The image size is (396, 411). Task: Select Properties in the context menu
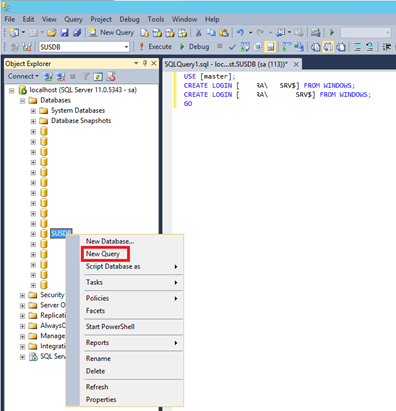click(x=101, y=399)
